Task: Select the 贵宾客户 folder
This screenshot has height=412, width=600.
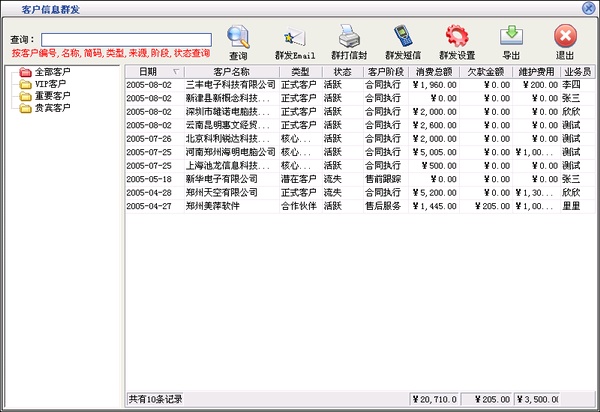Action: [x=52, y=108]
